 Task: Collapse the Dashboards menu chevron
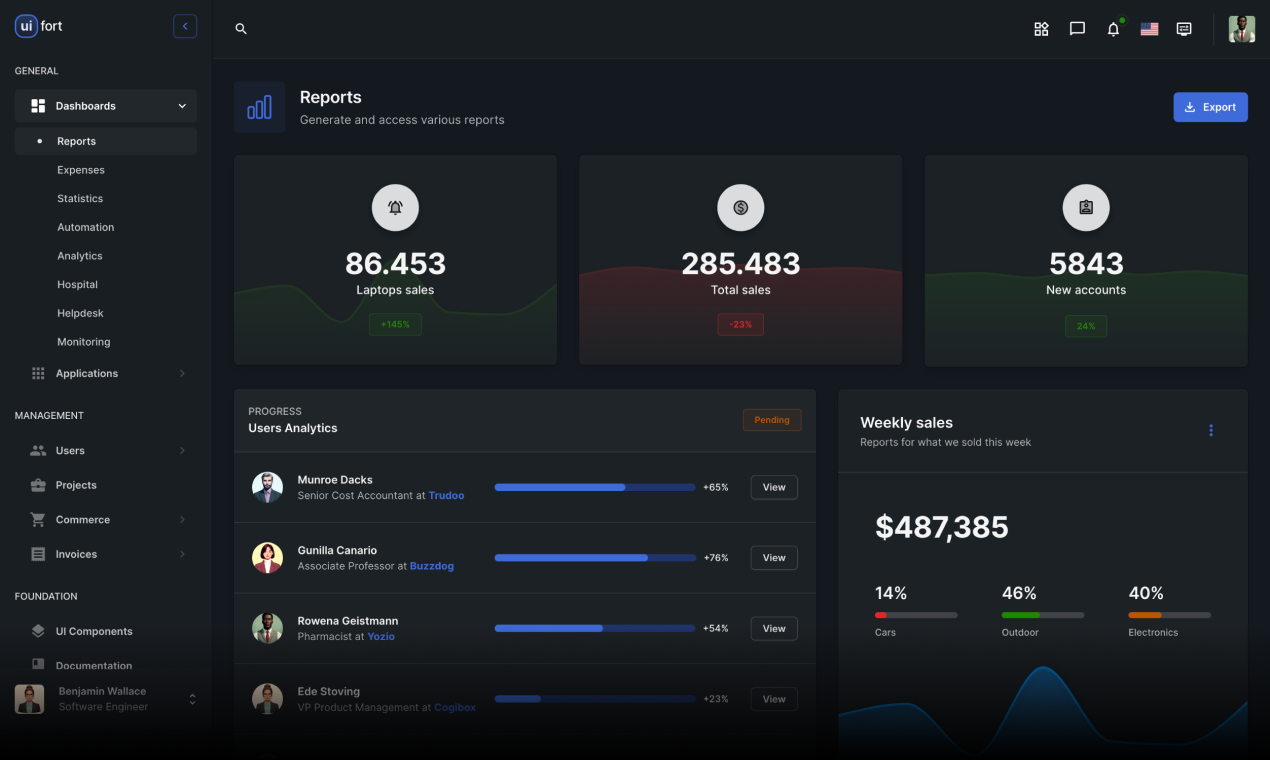[182, 106]
